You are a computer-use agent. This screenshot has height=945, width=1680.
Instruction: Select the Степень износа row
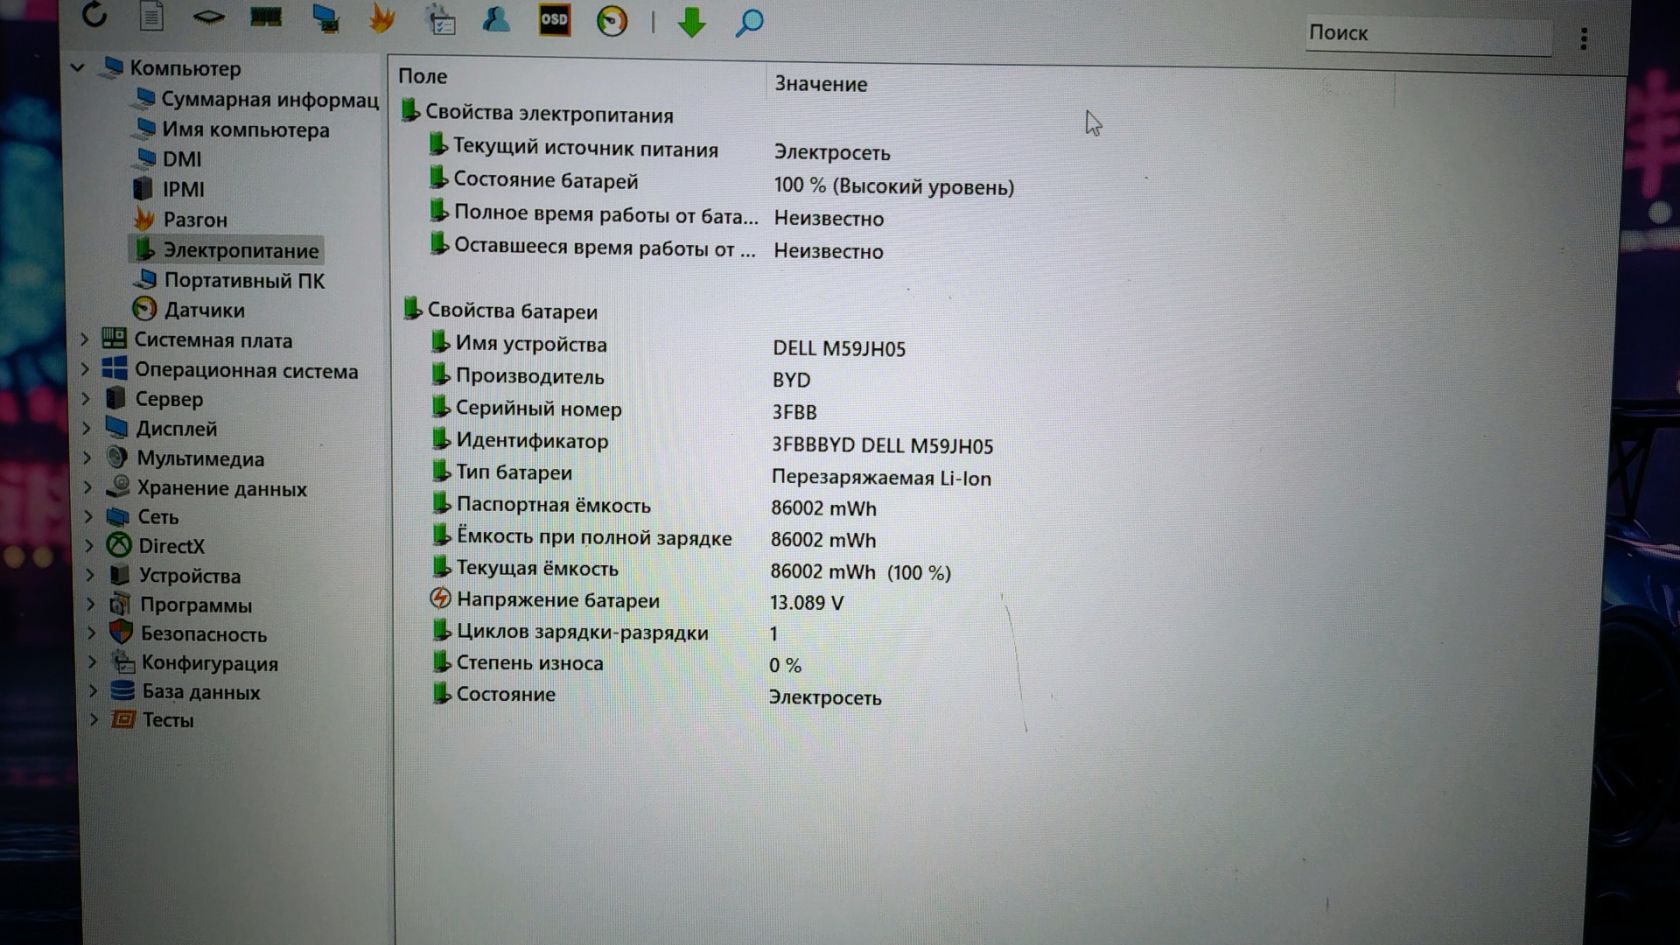point(616,664)
